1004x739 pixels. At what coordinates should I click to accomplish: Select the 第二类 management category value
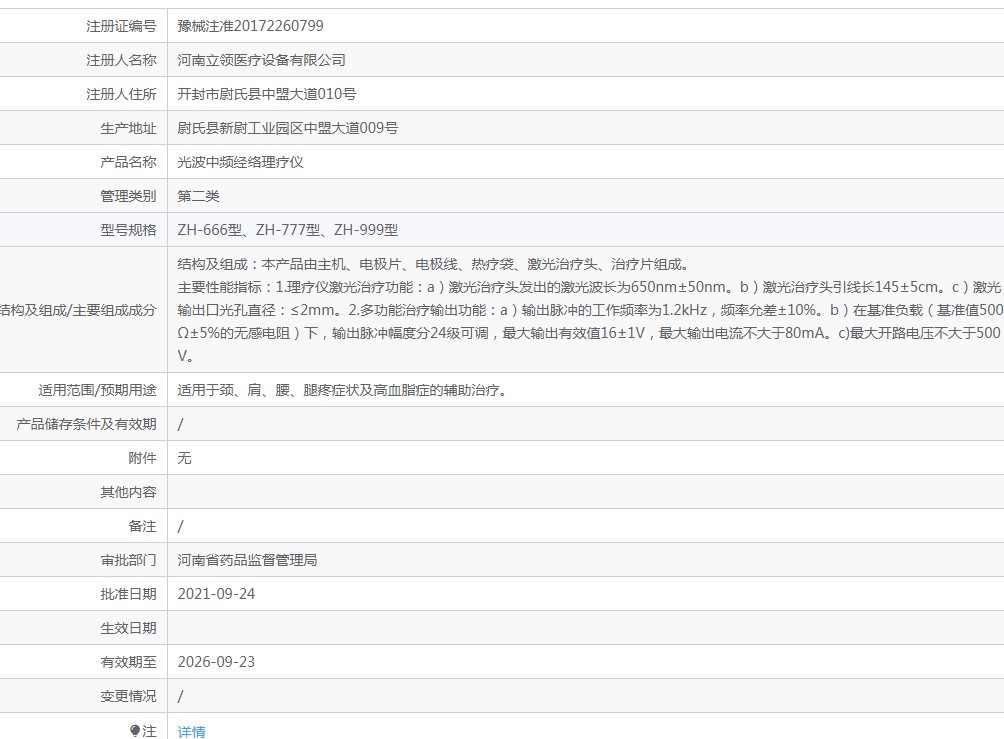198,195
